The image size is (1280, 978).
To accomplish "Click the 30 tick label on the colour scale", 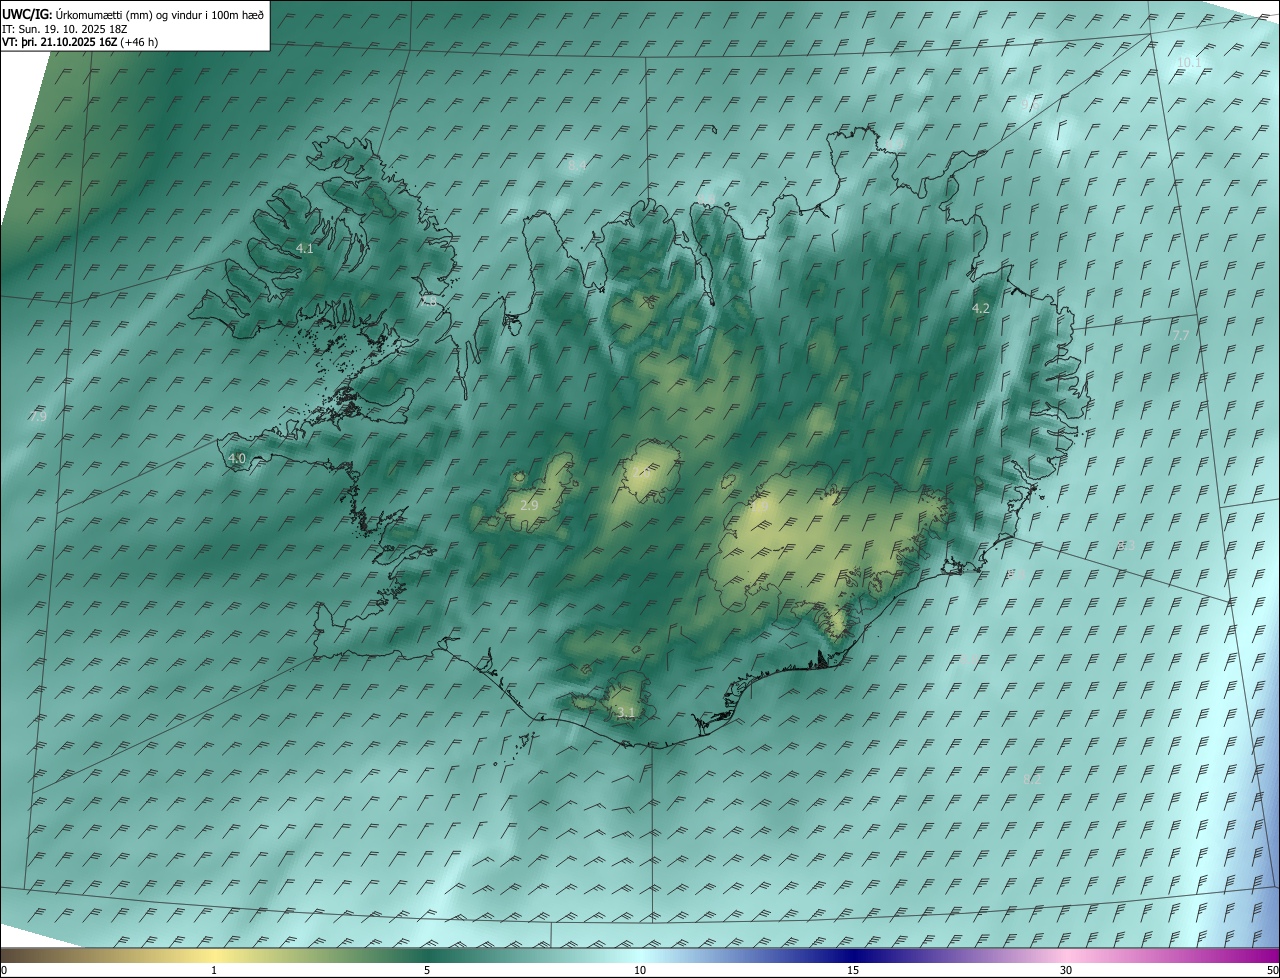I will point(1066,971).
